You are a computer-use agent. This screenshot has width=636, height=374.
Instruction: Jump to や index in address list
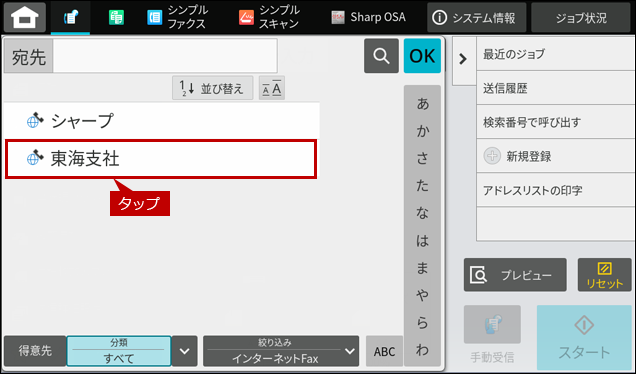pos(422,295)
